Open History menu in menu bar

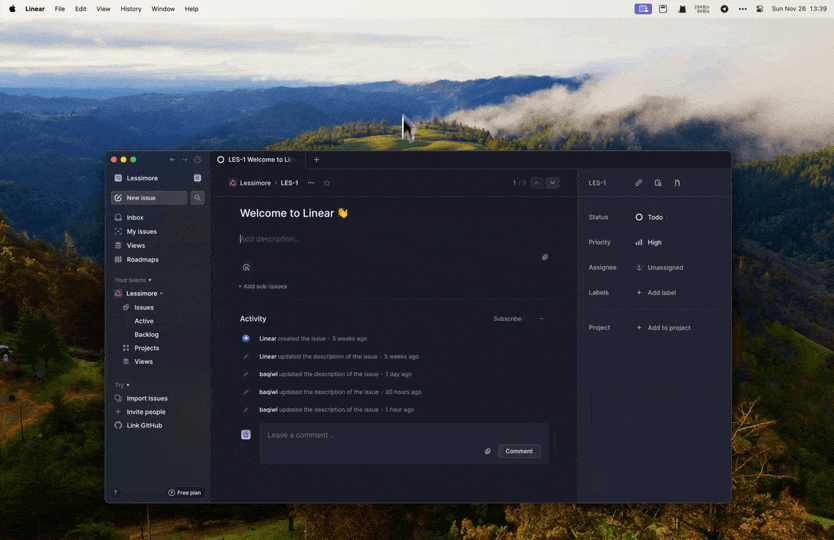point(131,9)
